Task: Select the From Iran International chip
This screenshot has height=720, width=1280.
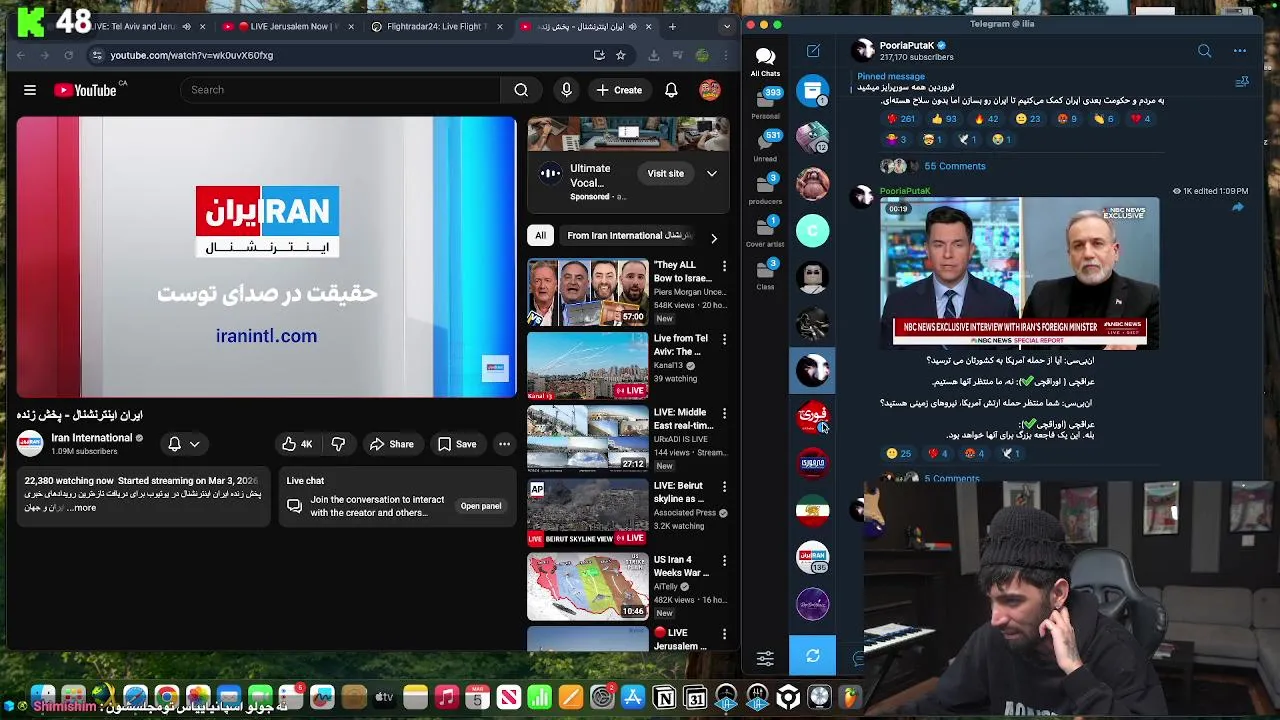Action: click(628, 236)
